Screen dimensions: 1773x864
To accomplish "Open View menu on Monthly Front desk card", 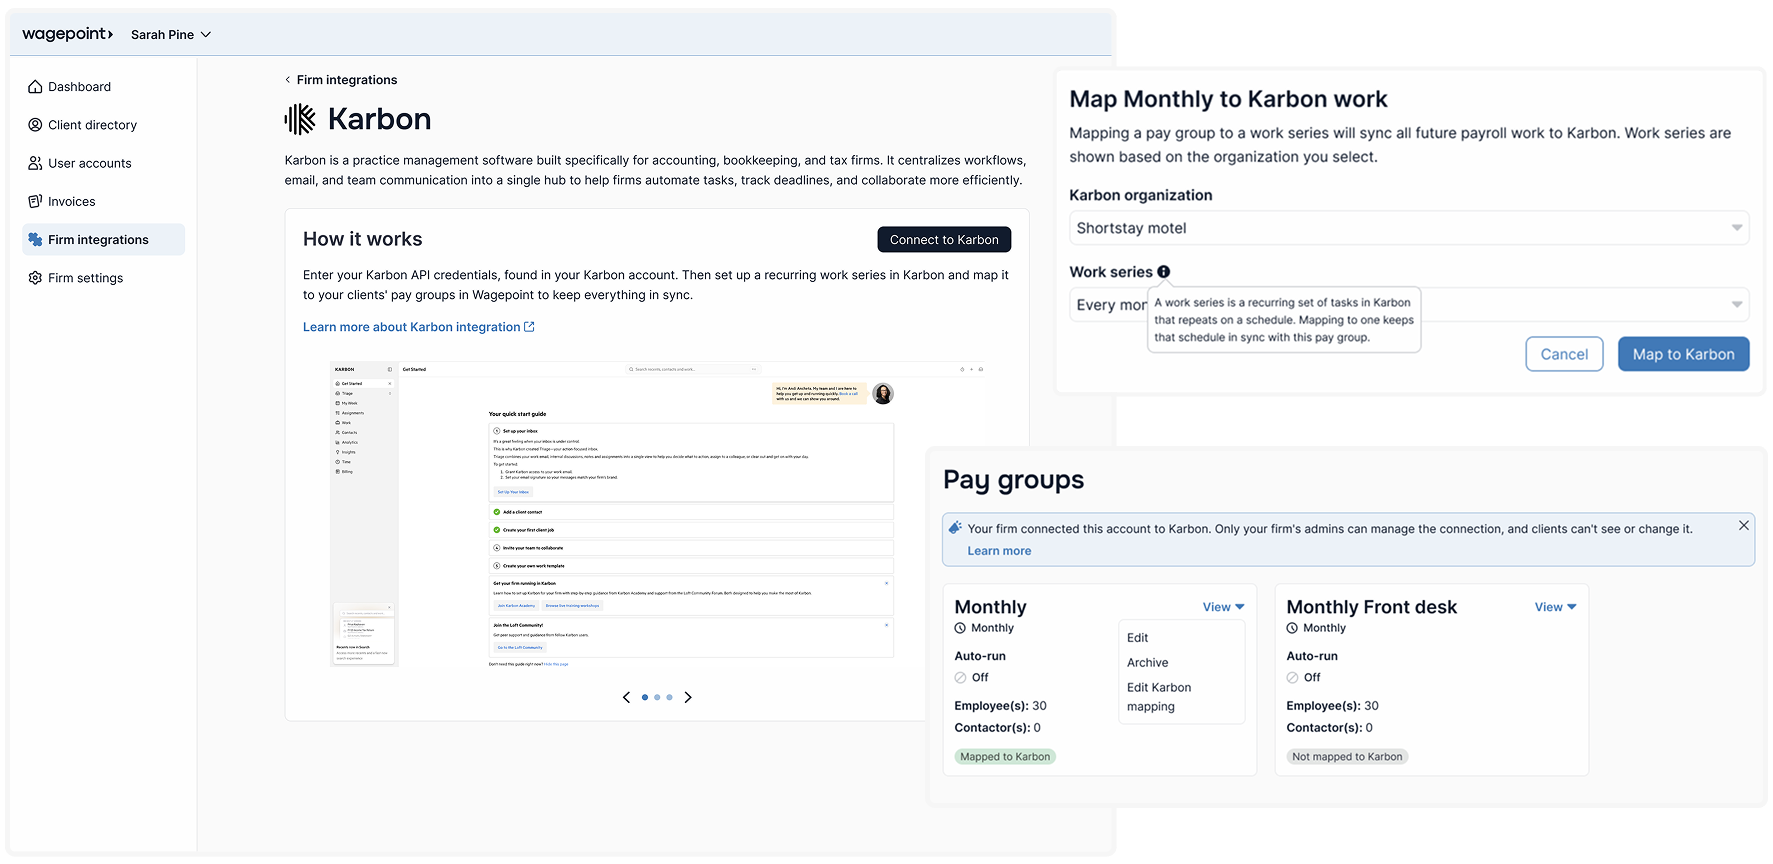I will [1555, 607].
